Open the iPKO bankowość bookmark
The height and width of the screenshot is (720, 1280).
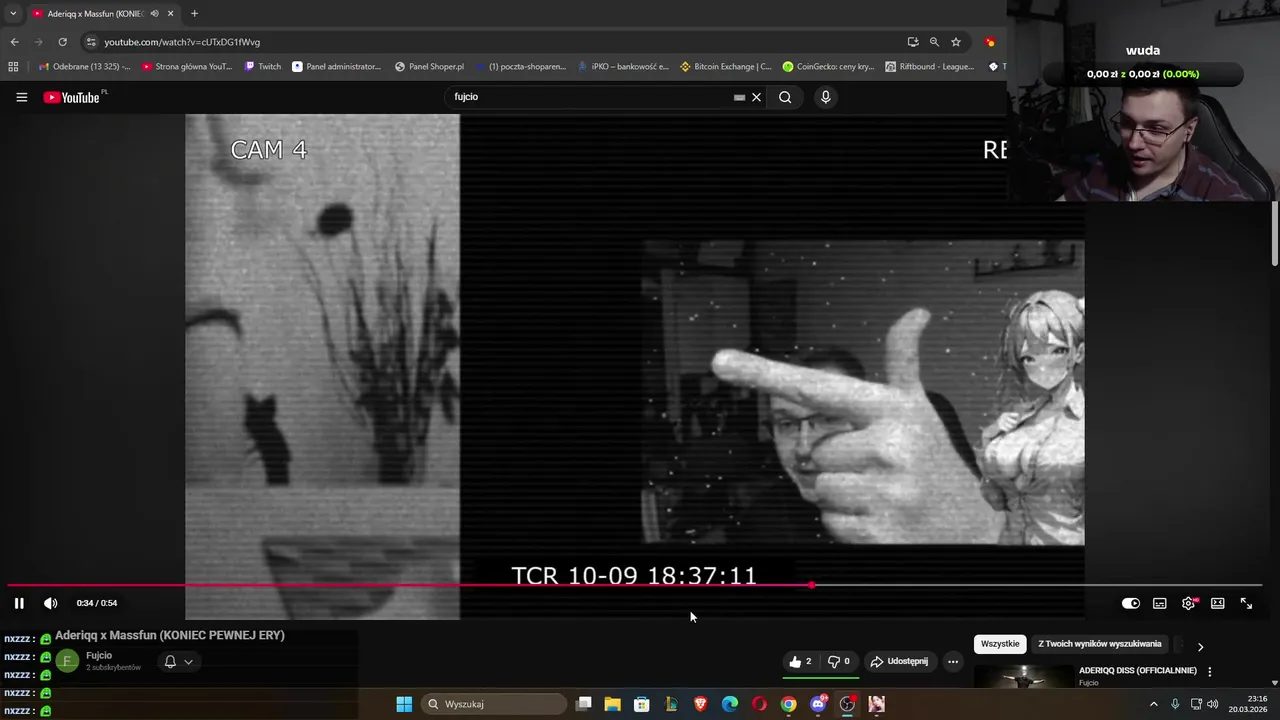tap(623, 67)
